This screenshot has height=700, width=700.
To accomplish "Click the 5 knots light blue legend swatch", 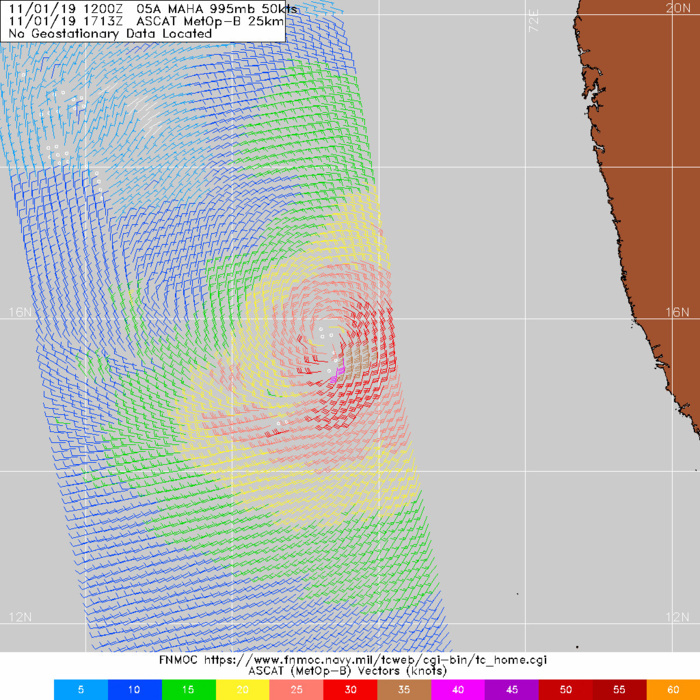I will tap(80, 690).
